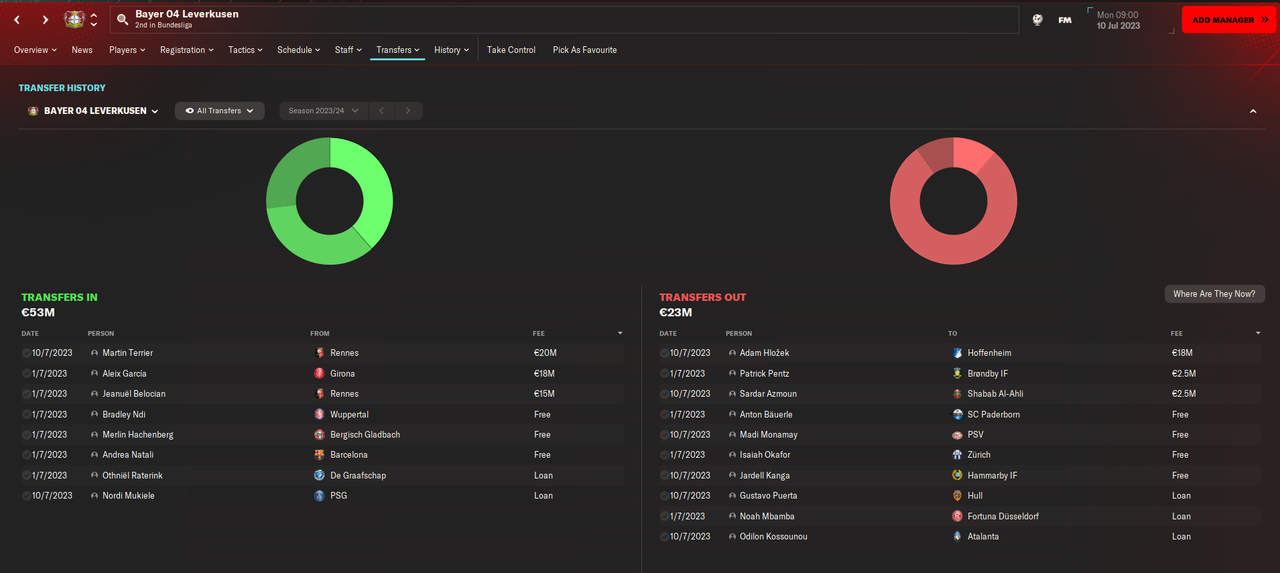Click Pick As Favourite
The width and height of the screenshot is (1280, 573).
(x=585, y=50)
